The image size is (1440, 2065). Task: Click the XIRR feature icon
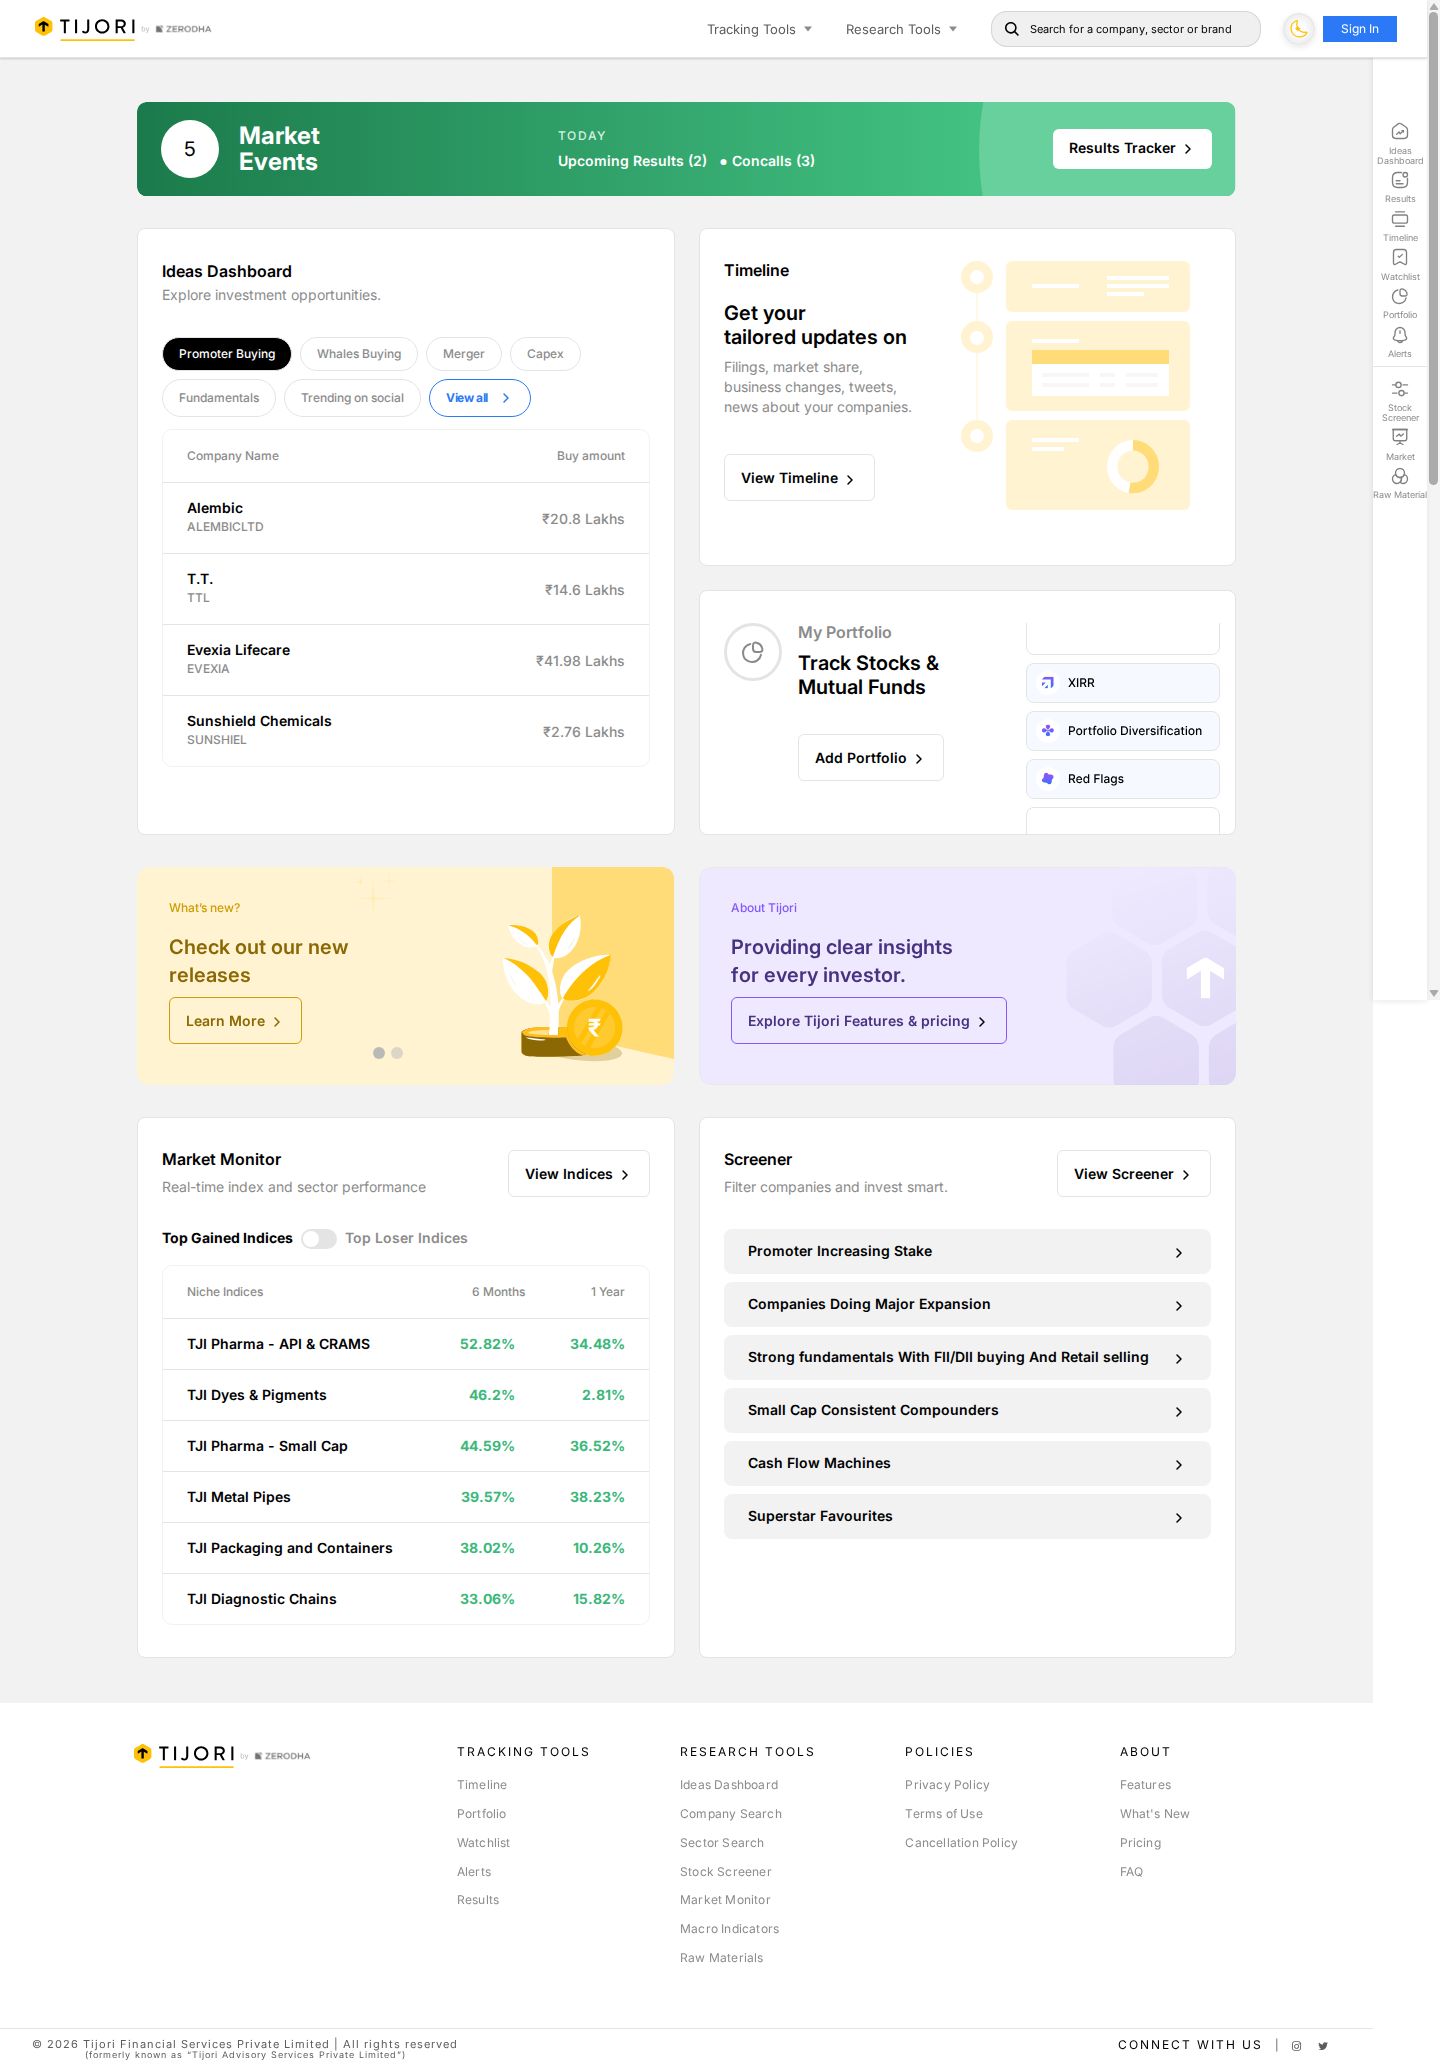(x=1048, y=683)
